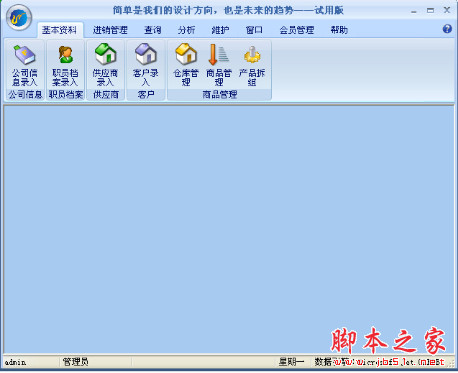Click the admin status bar entry
This screenshot has width=458, height=373.
[15, 362]
